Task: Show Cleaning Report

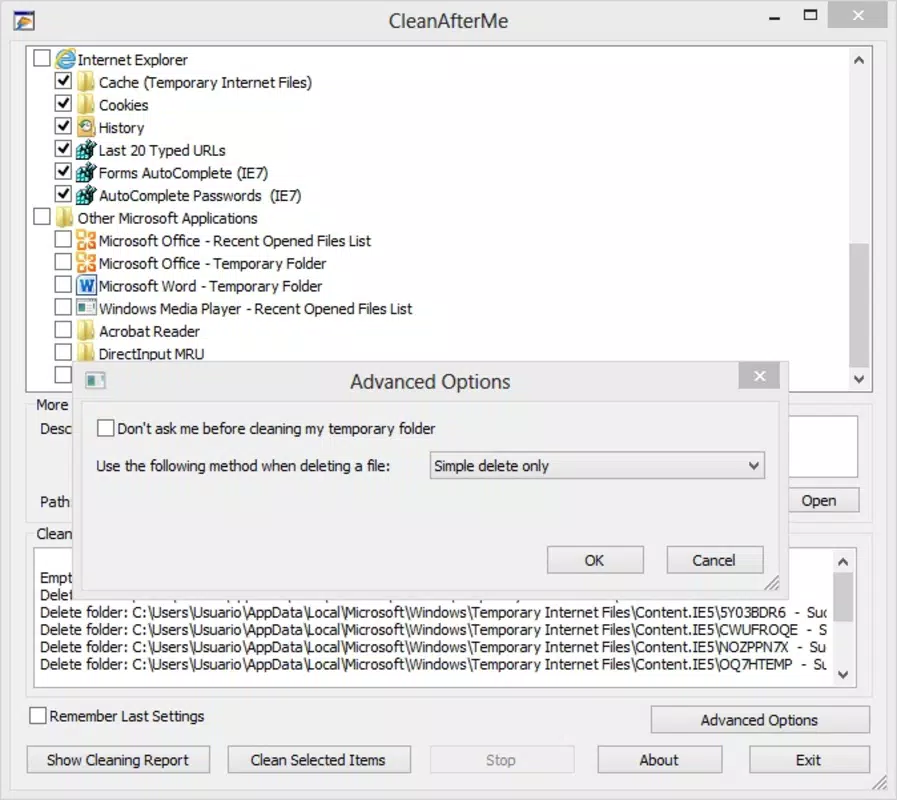Action: pos(118,759)
